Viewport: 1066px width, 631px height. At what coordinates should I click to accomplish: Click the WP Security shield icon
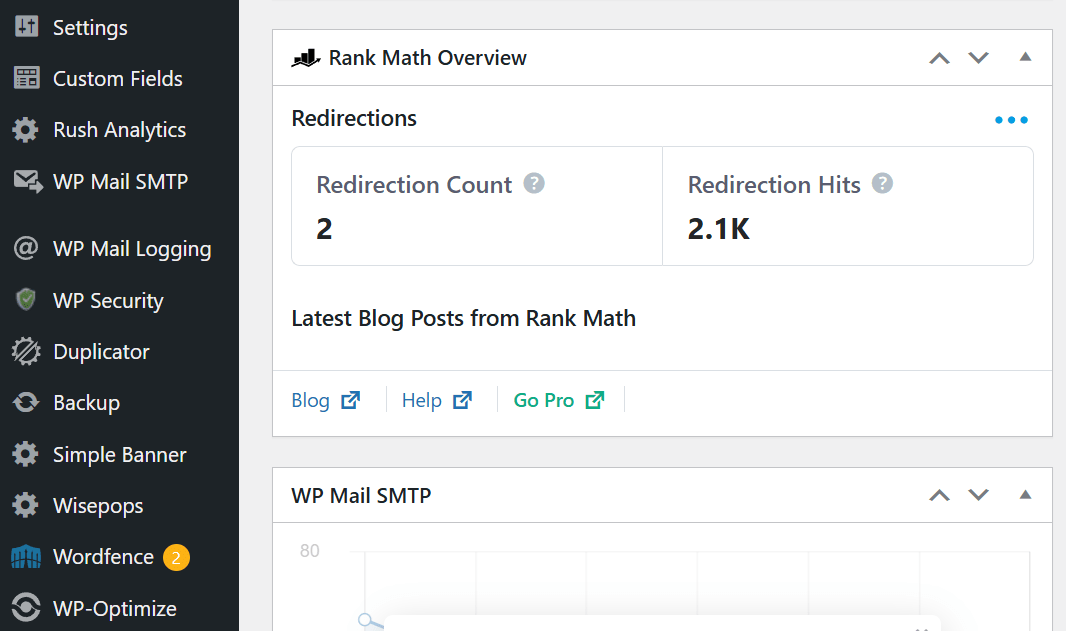tap(26, 299)
